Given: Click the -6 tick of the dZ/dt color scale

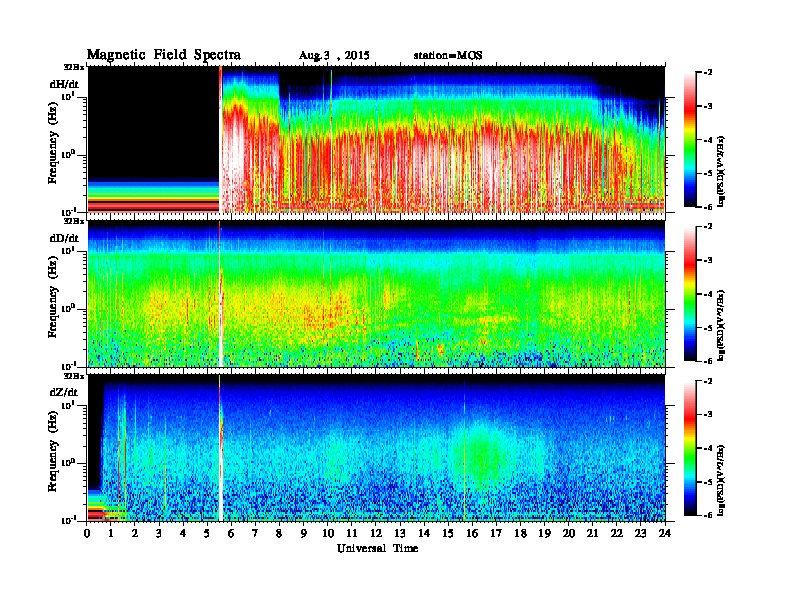Looking at the screenshot, I should coord(708,515).
